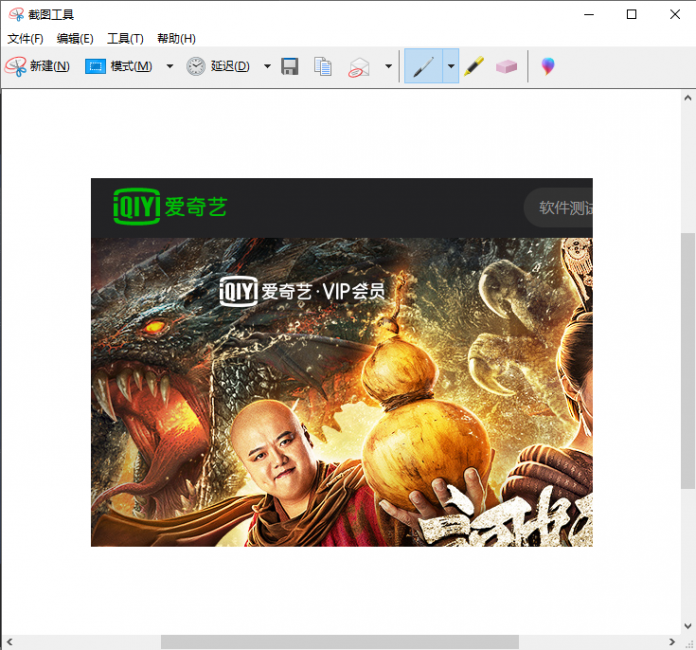This screenshot has width=696, height=650.
Task: Click the horizontal scrollbar thumb
Action: tap(340, 642)
